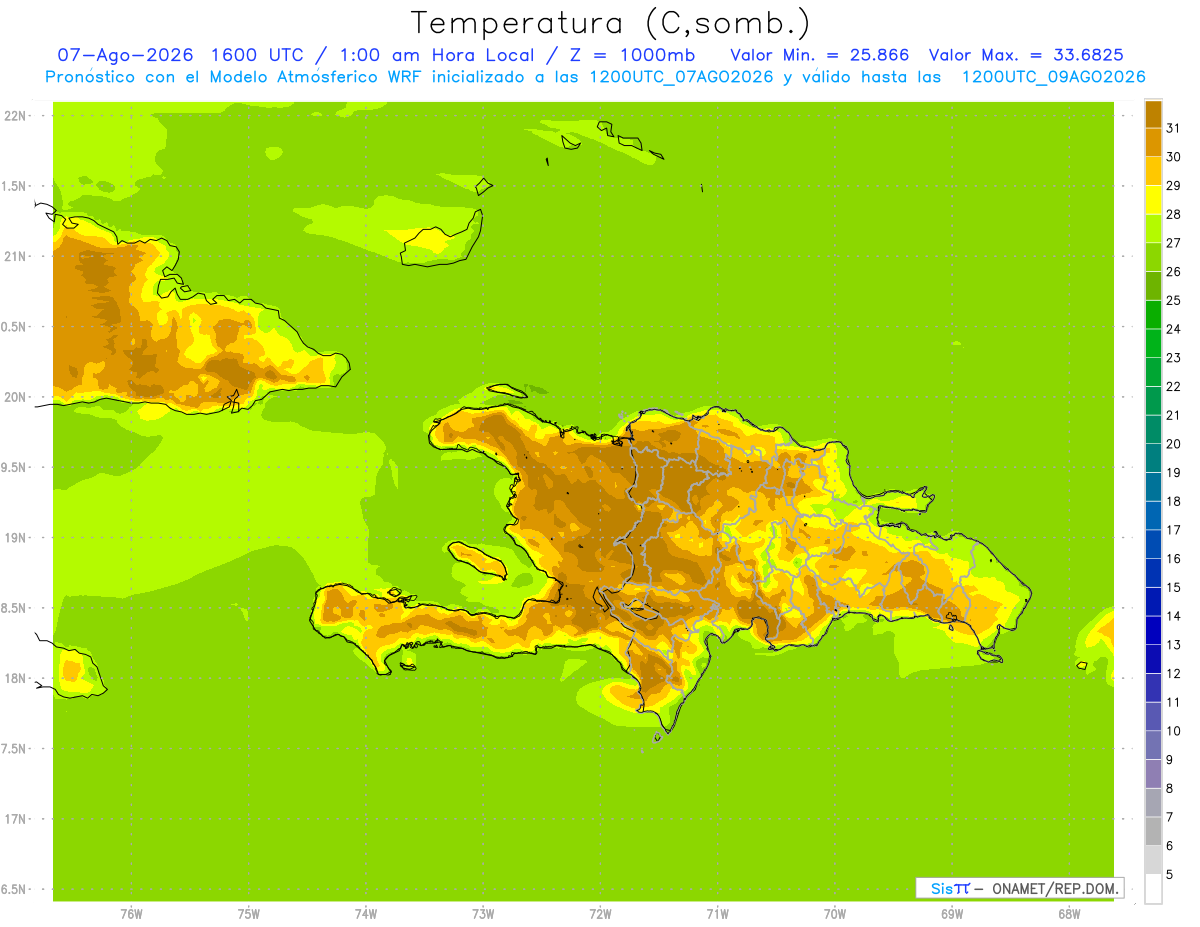Click the longitude label "69W"
The width and height of the screenshot is (1200, 927).
pyautogui.click(x=952, y=914)
